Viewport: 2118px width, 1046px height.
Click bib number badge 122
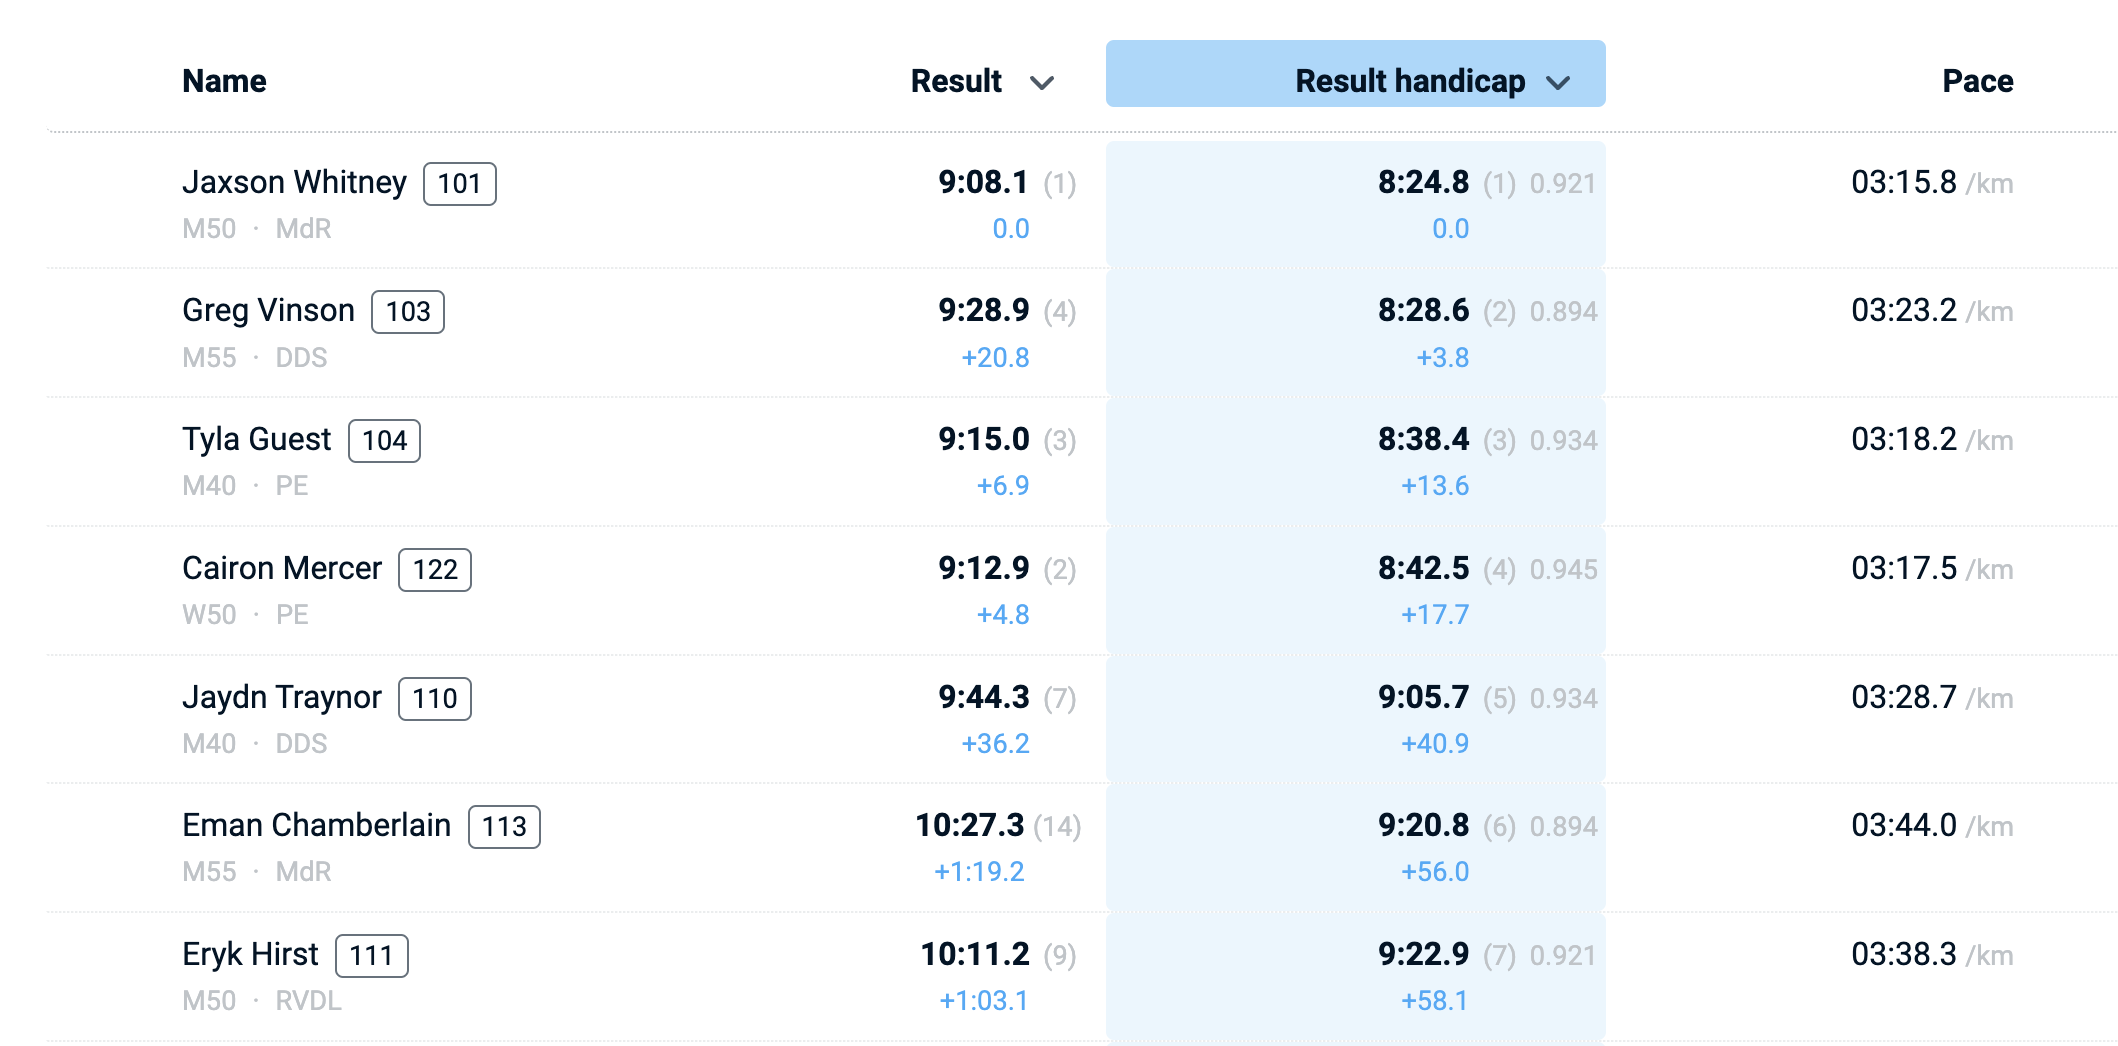pyautogui.click(x=435, y=570)
